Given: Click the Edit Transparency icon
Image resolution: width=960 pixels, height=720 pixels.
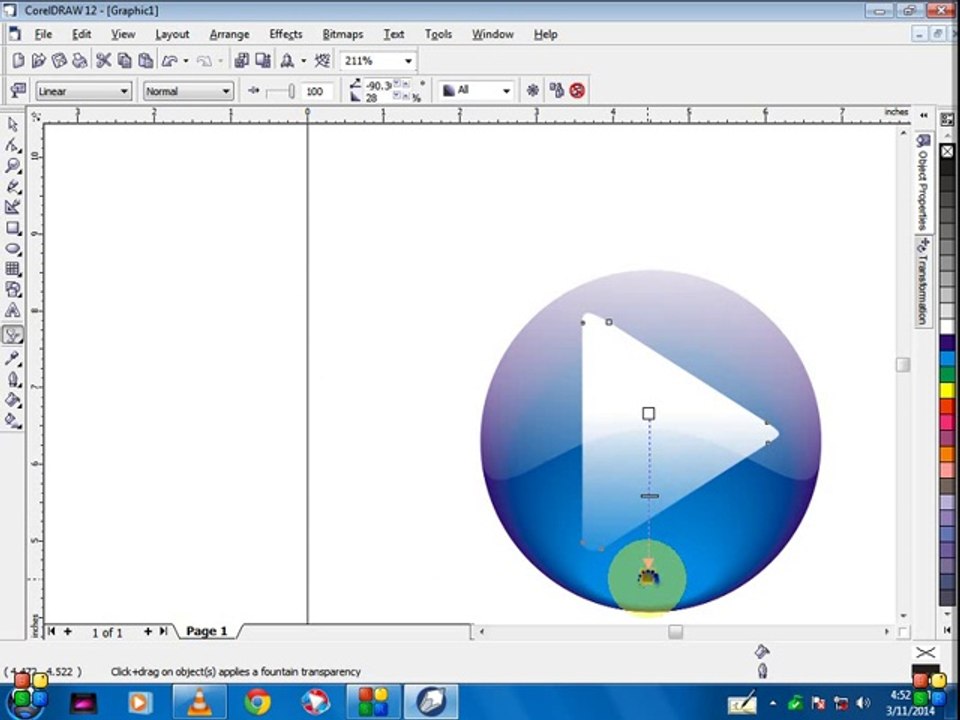Looking at the screenshot, I should coord(18,91).
